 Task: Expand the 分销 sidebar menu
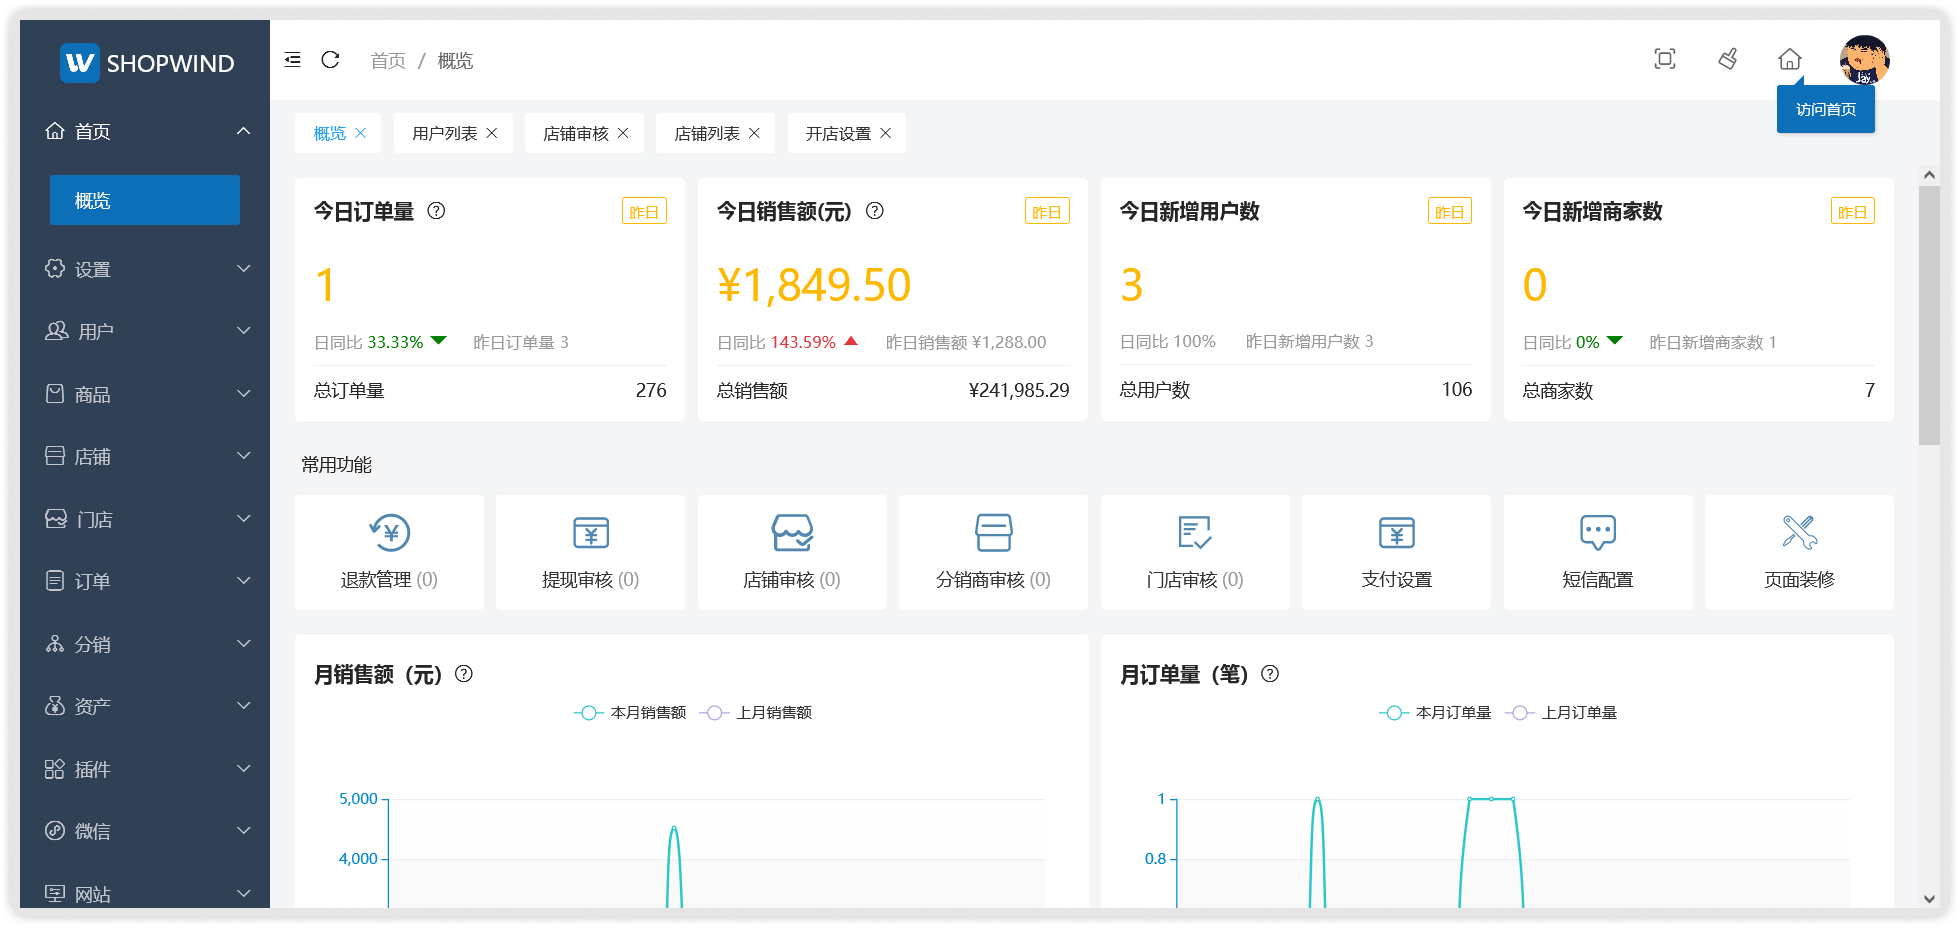coord(145,644)
